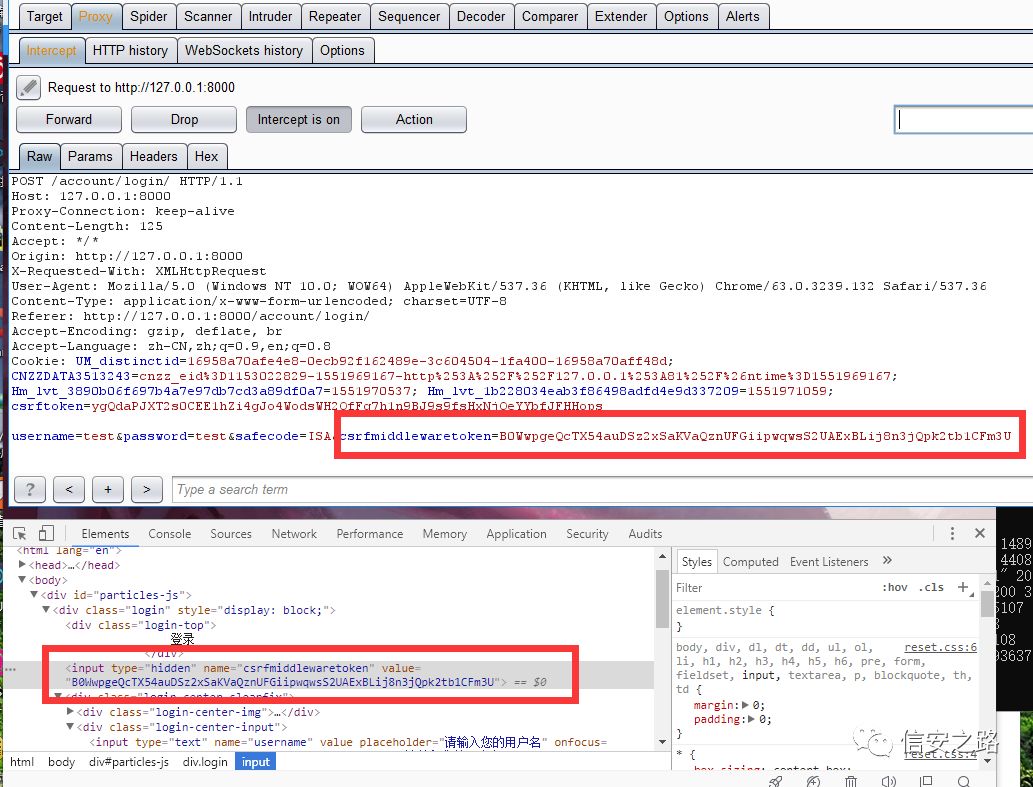Collapse div class login-center-input node
The image size is (1033, 787).
(x=70, y=727)
